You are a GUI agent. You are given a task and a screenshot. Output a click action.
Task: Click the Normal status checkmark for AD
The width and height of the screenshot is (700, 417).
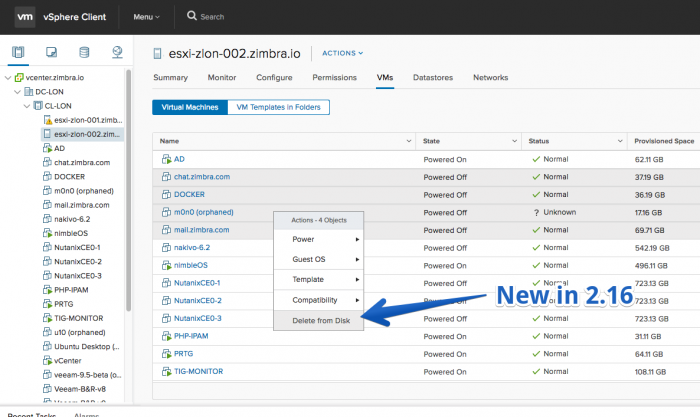[x=536, y=159]
